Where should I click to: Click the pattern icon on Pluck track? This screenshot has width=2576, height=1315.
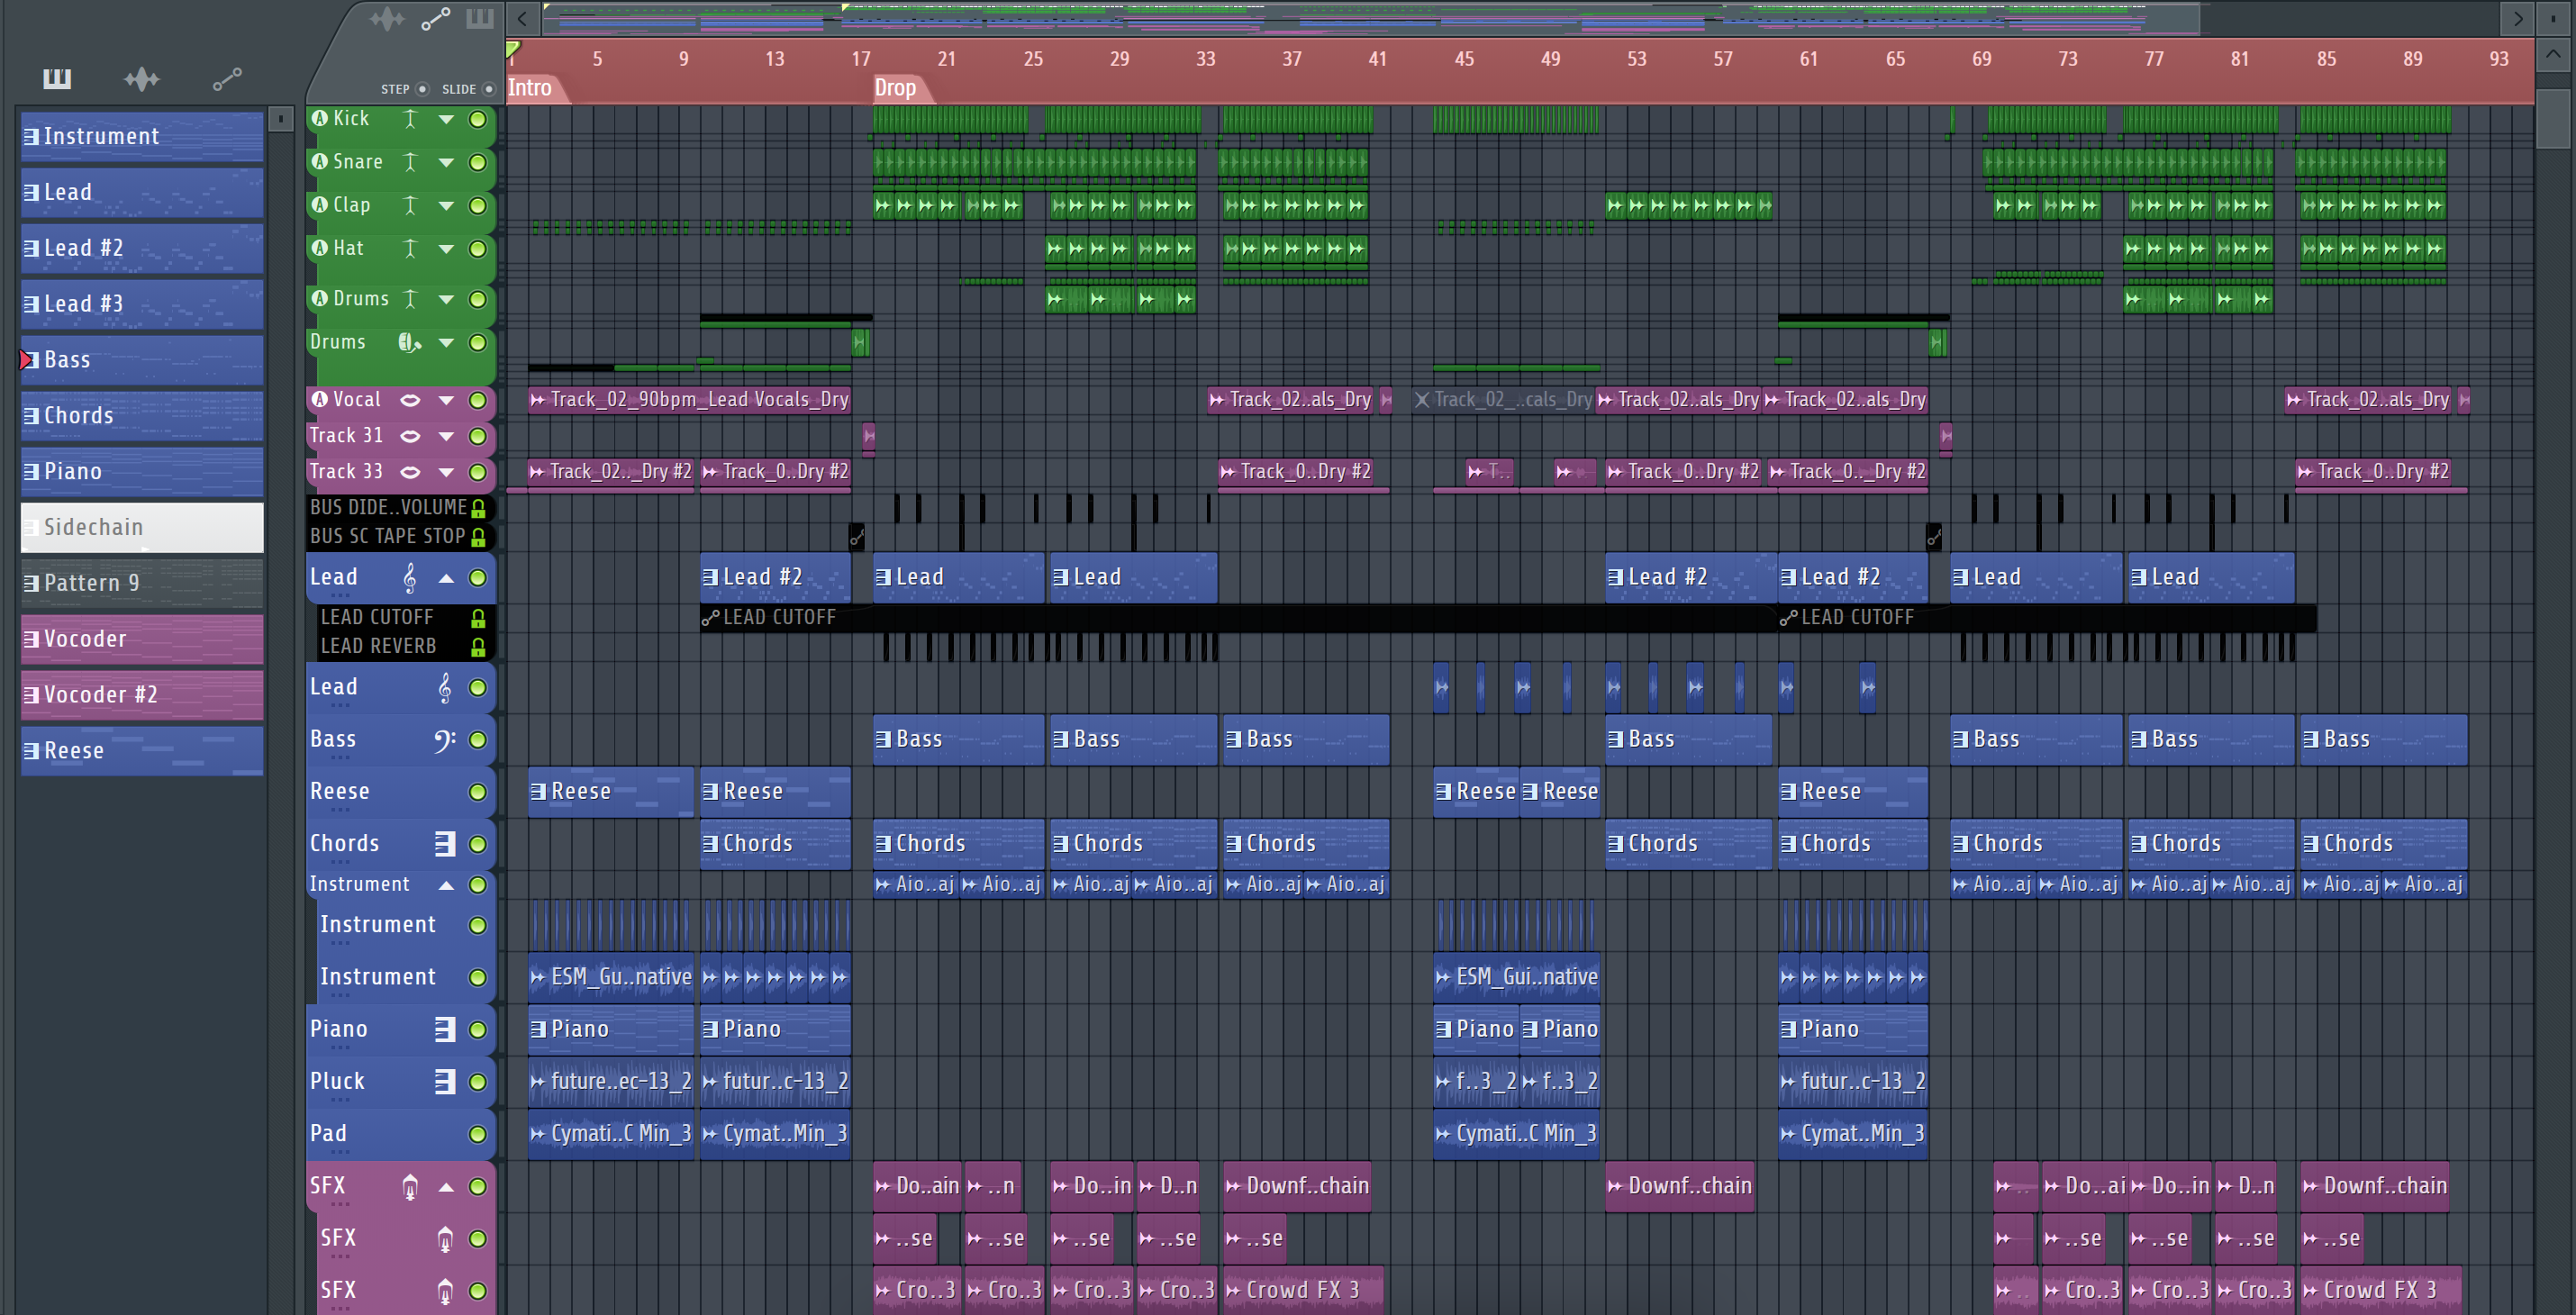[445, 1081]
